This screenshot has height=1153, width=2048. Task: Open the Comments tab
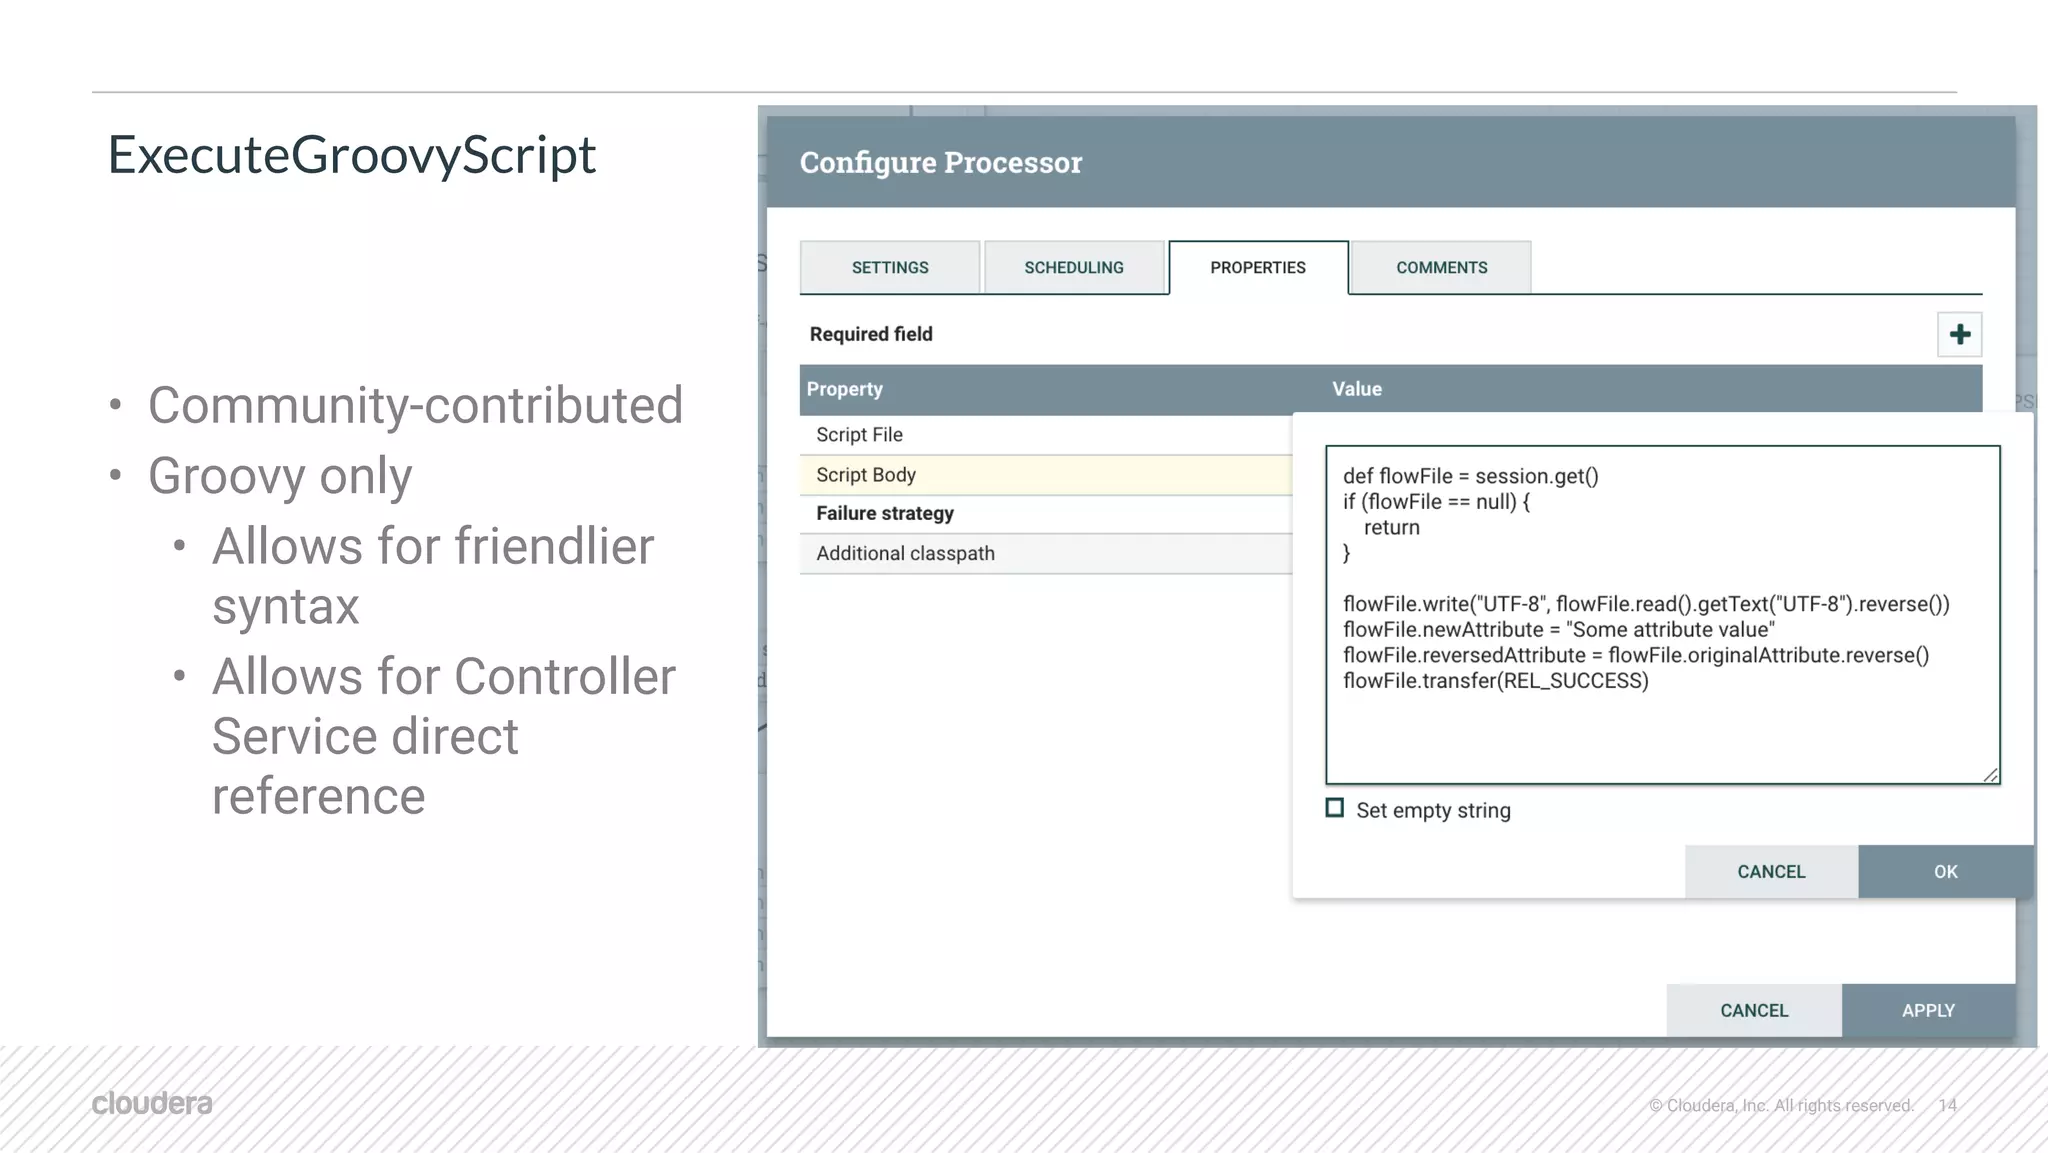coord(1441,267)
